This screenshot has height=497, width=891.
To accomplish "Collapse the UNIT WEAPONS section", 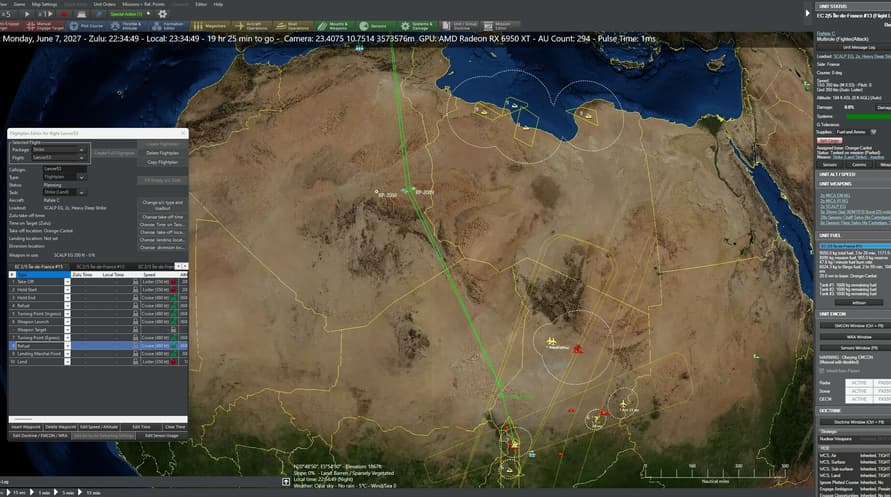I will (853, 184).
